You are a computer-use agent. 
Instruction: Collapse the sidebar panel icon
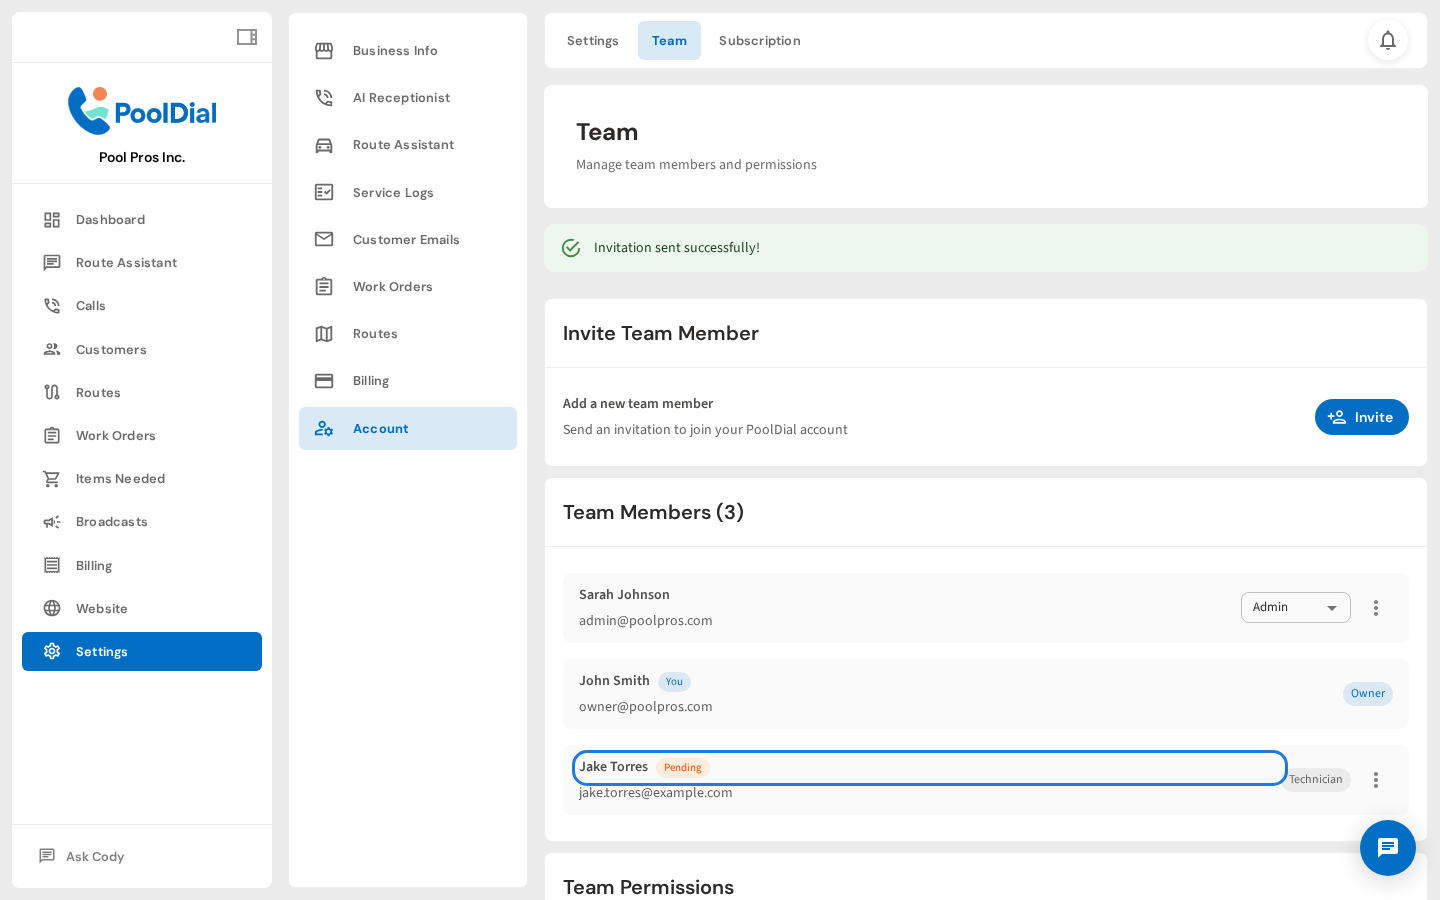pyautogui.click(x=246, y=37)
